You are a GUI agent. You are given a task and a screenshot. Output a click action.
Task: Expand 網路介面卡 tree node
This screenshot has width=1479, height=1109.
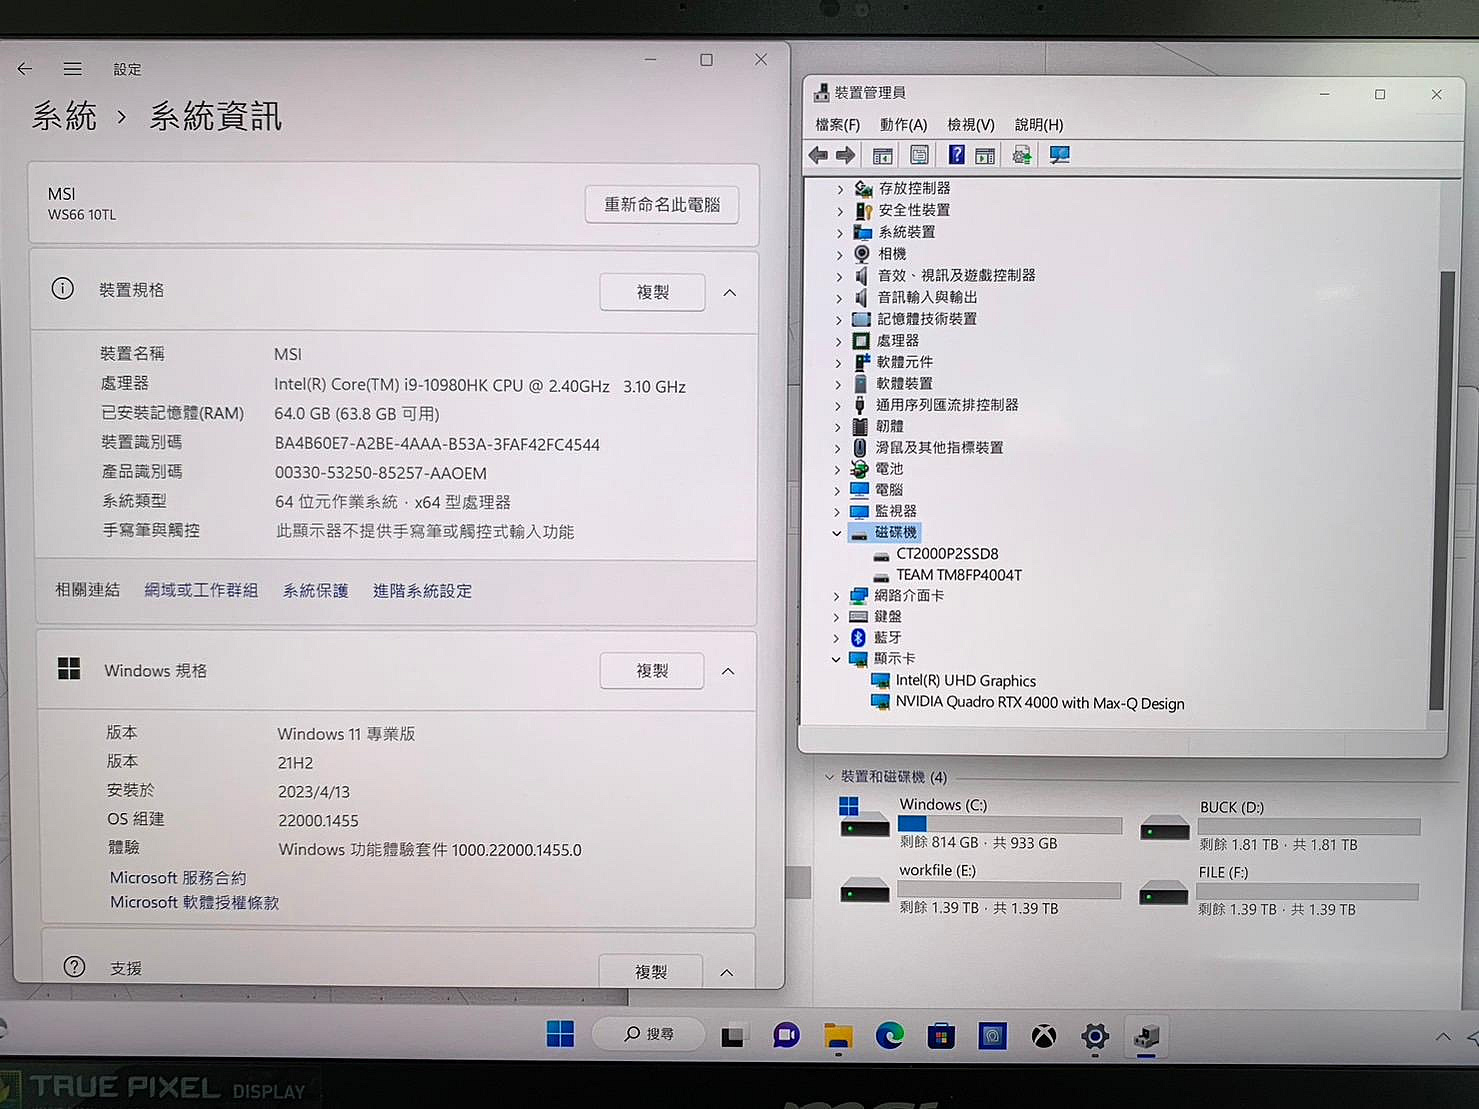tap(836, 596)
